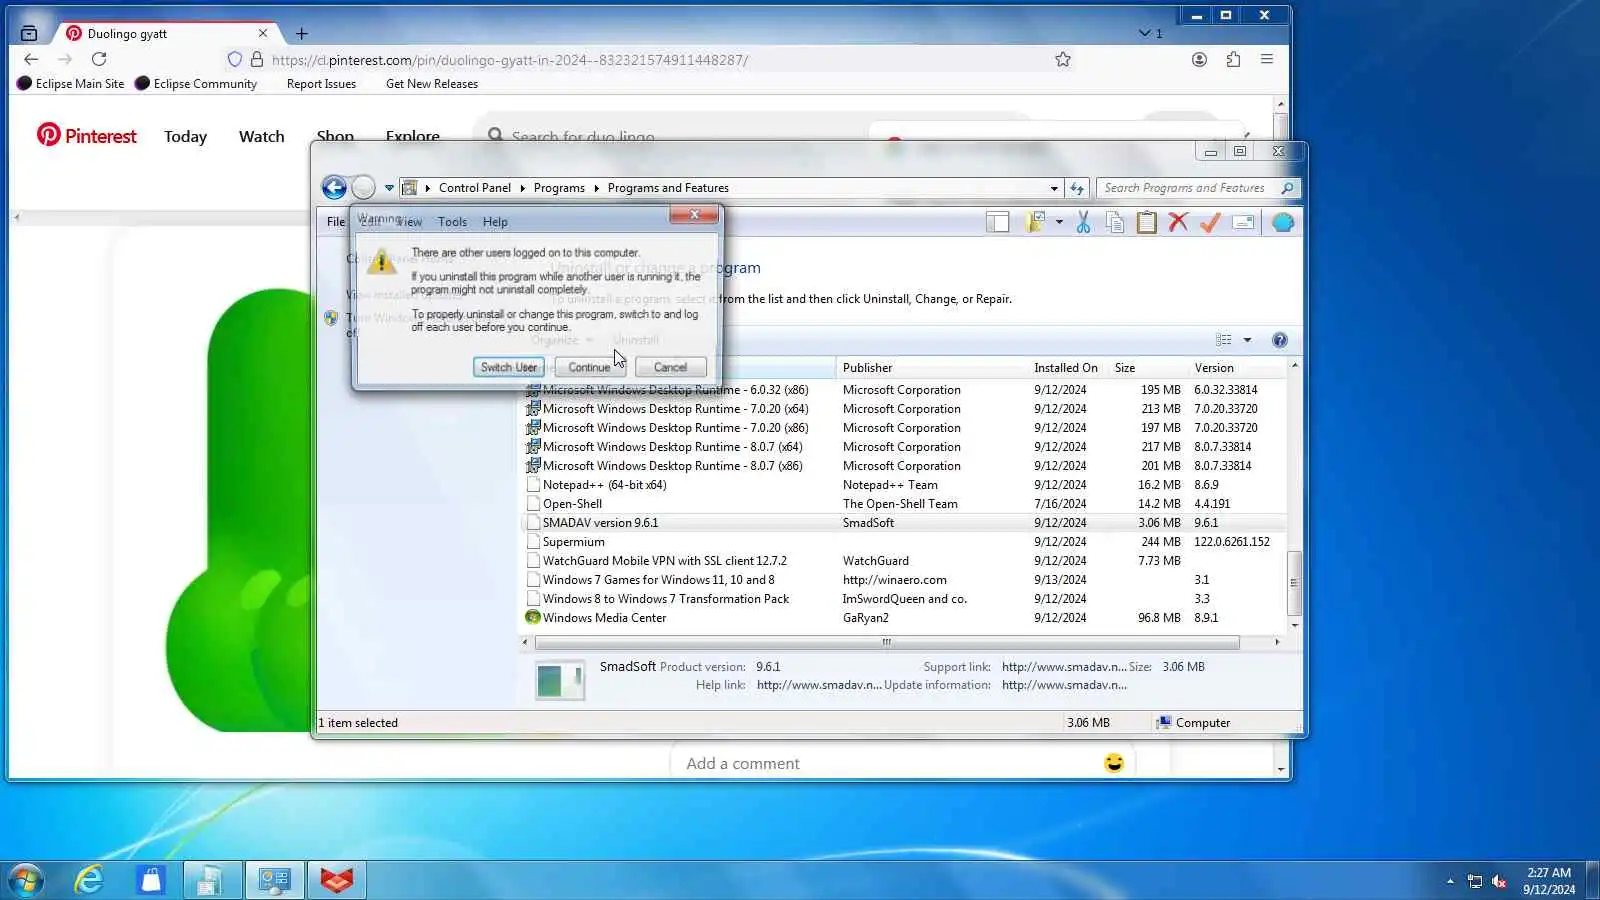The height and width of the screenshot is (900, 1600).
Task: Toggle the navigation pane layout icon
Action: click(x=997, y=223)
